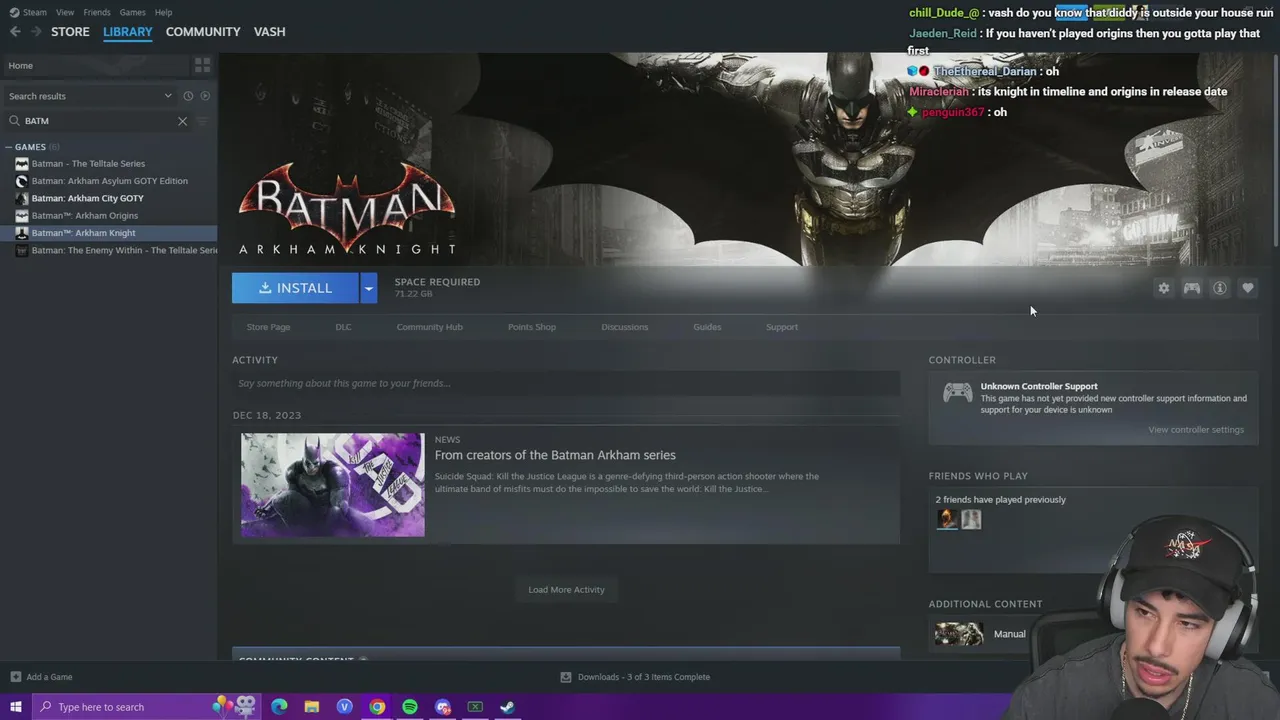Click Add a Game plus icon
Viewport: 1280px width, 720px height.
[15, 677]
